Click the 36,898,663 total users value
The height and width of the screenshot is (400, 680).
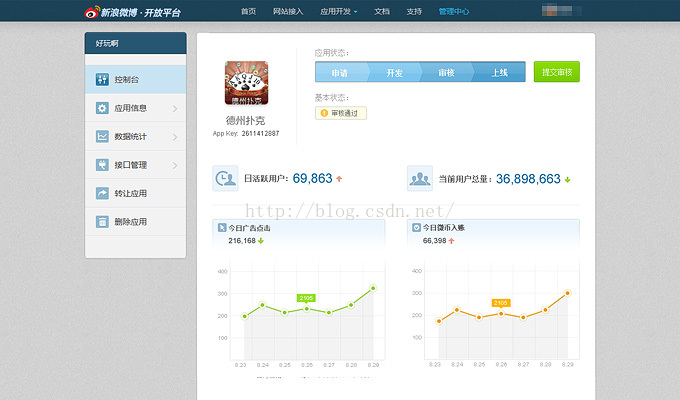click(x=528, y=179)
